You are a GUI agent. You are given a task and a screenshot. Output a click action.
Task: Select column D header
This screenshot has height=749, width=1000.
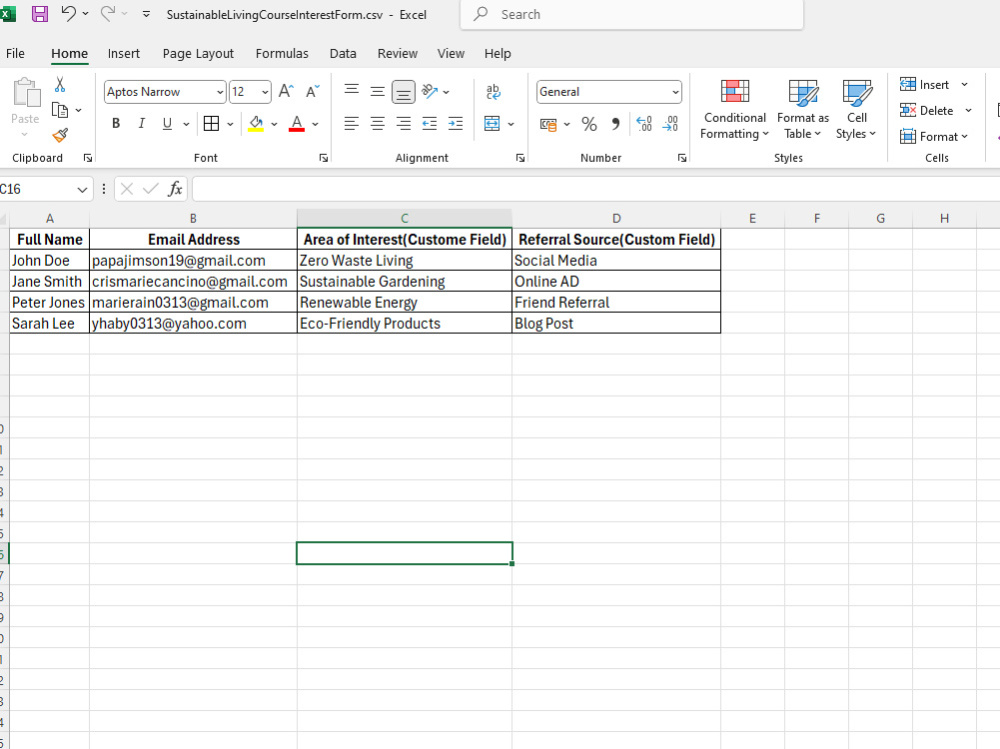point(616,218)
